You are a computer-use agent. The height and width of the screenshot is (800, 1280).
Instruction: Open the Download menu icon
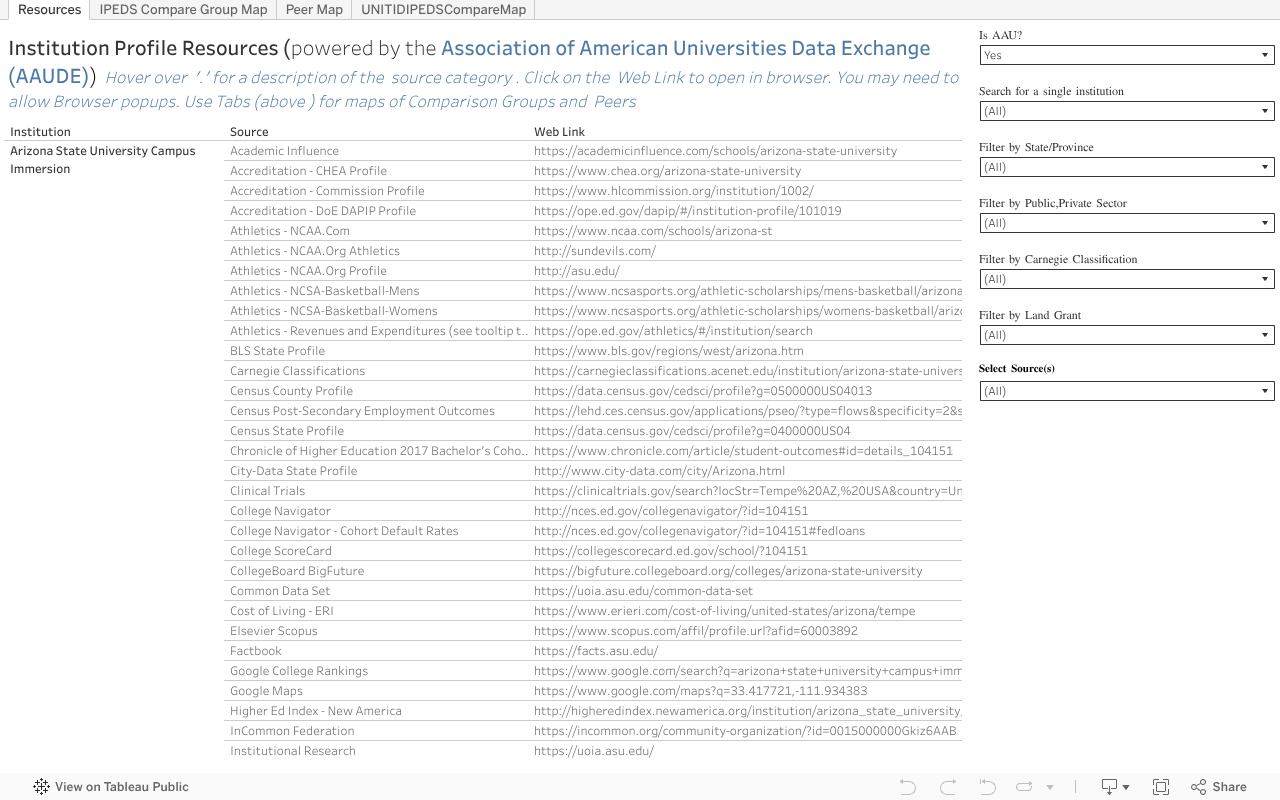pyautogui.click(x=1114, y=787)
